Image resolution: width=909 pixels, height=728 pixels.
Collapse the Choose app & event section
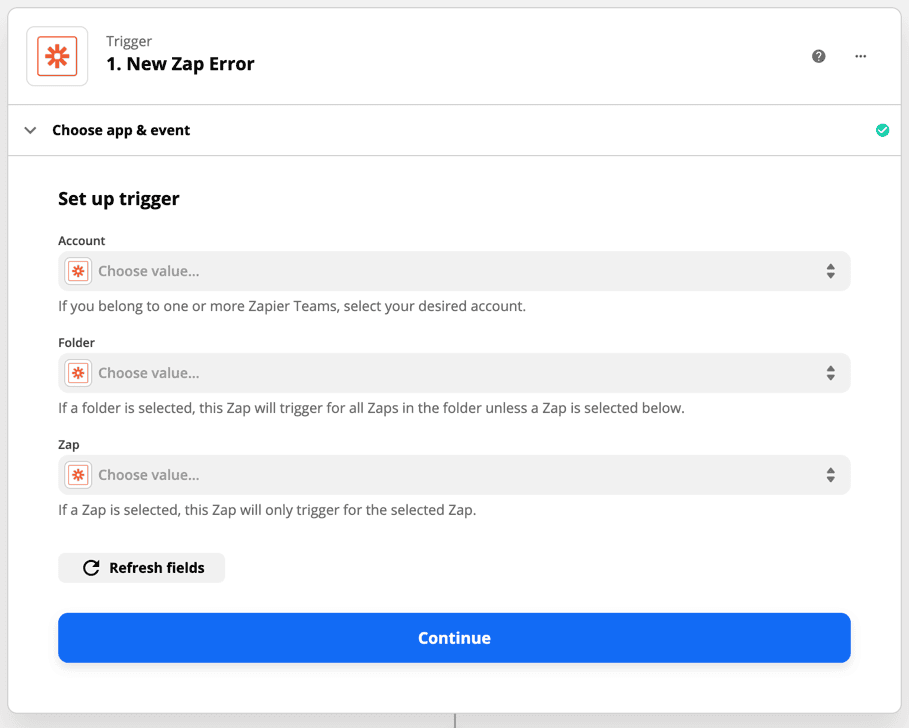[x=30, y=130]
